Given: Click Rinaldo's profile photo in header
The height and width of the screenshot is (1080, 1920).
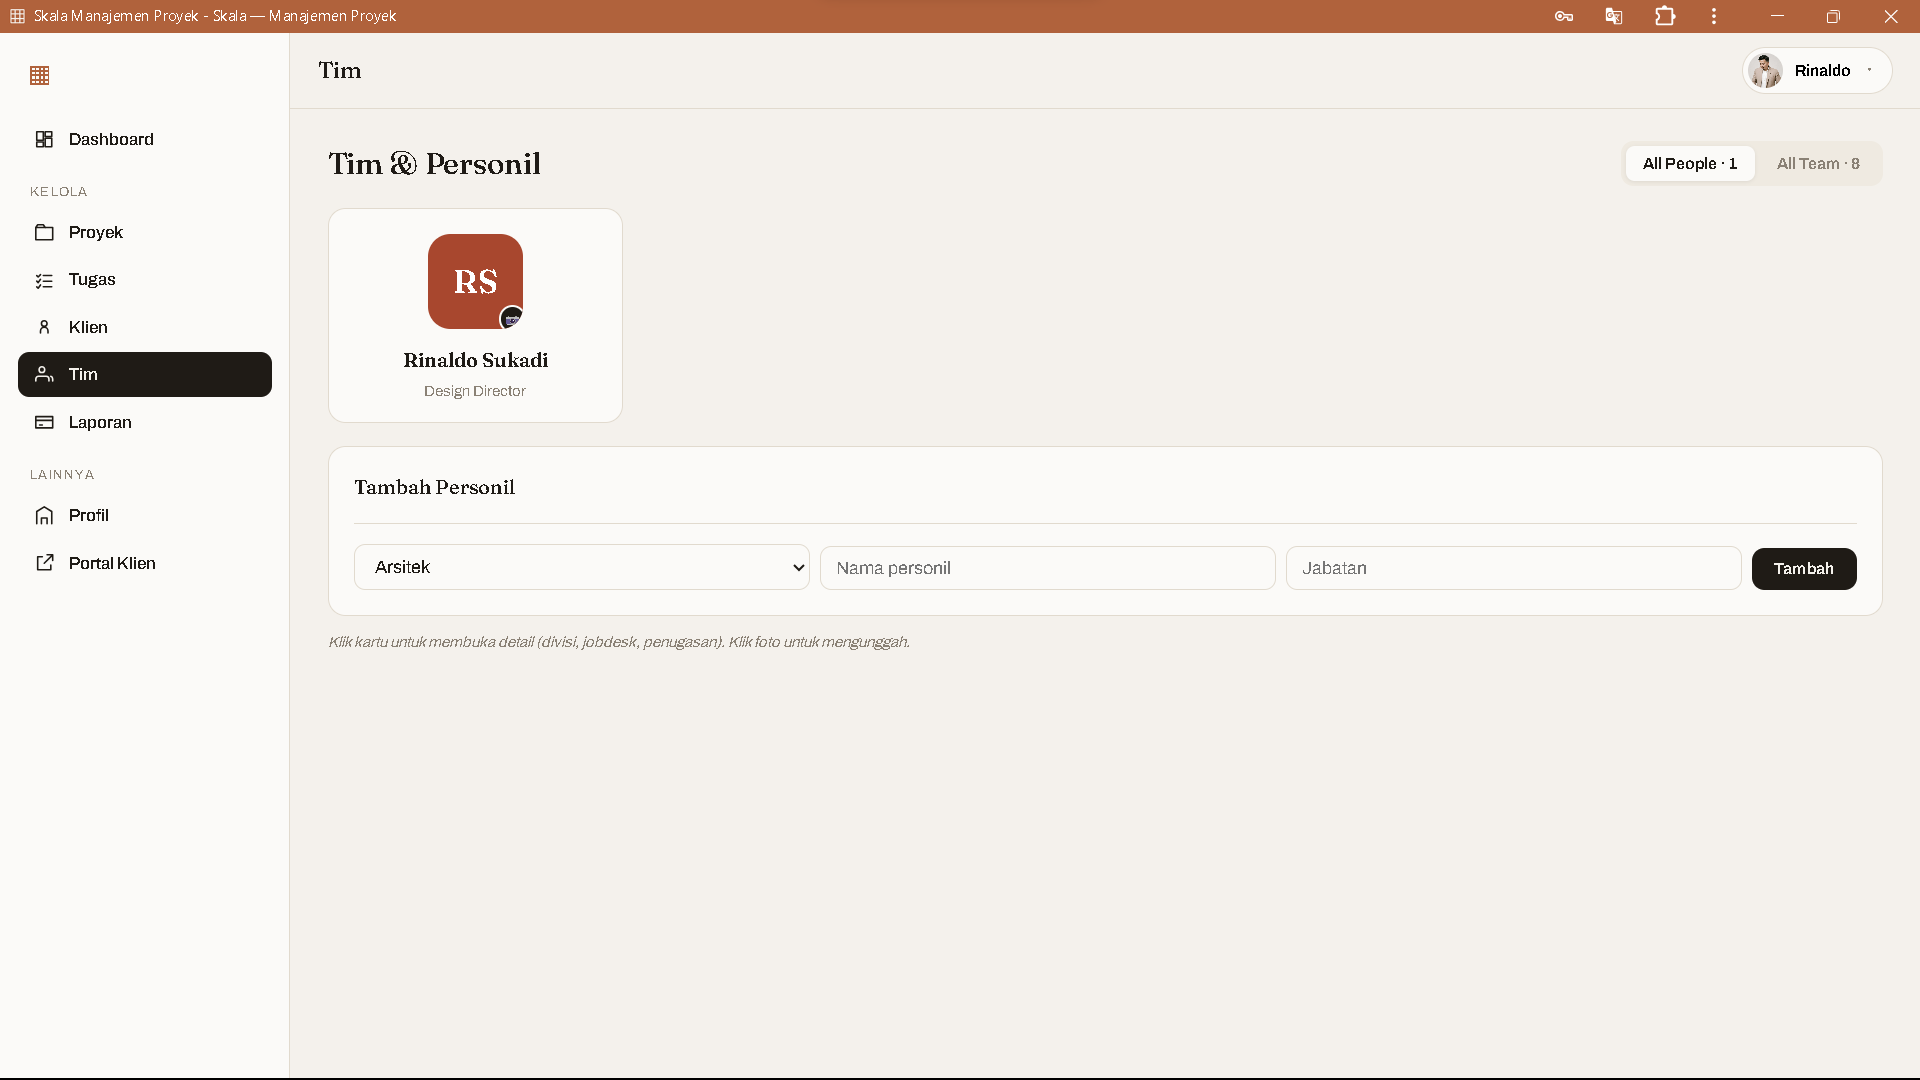Looking at the screenshot, I should click(x=1766, y=71).
